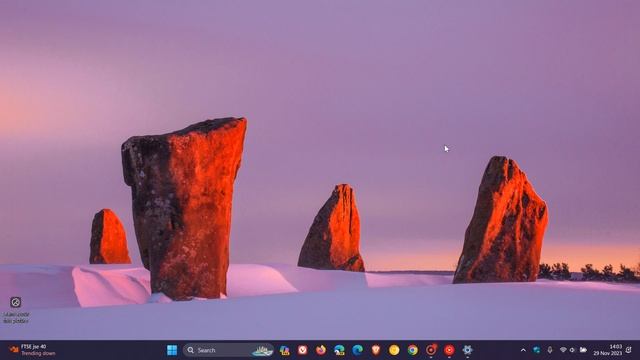
Task: Open the Settings gear app in taskbar
Action: click(x=467, y=350)
